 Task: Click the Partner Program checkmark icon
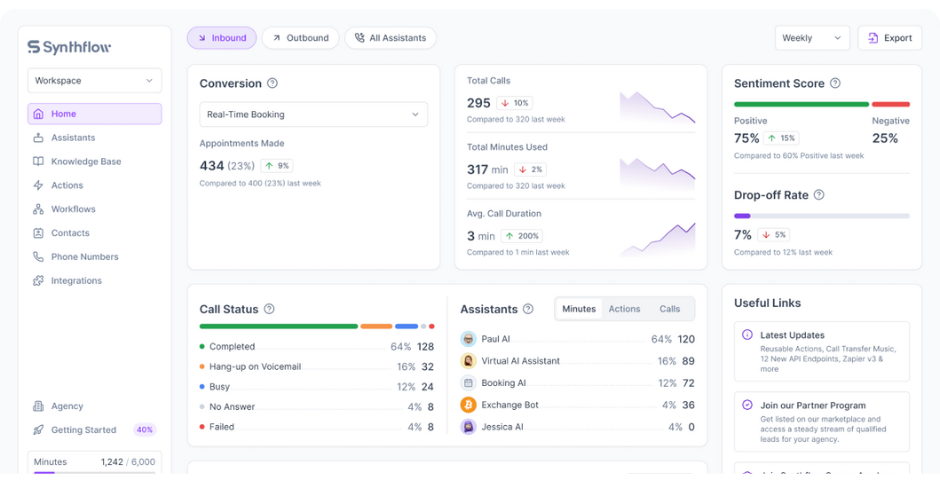[747, 405]
